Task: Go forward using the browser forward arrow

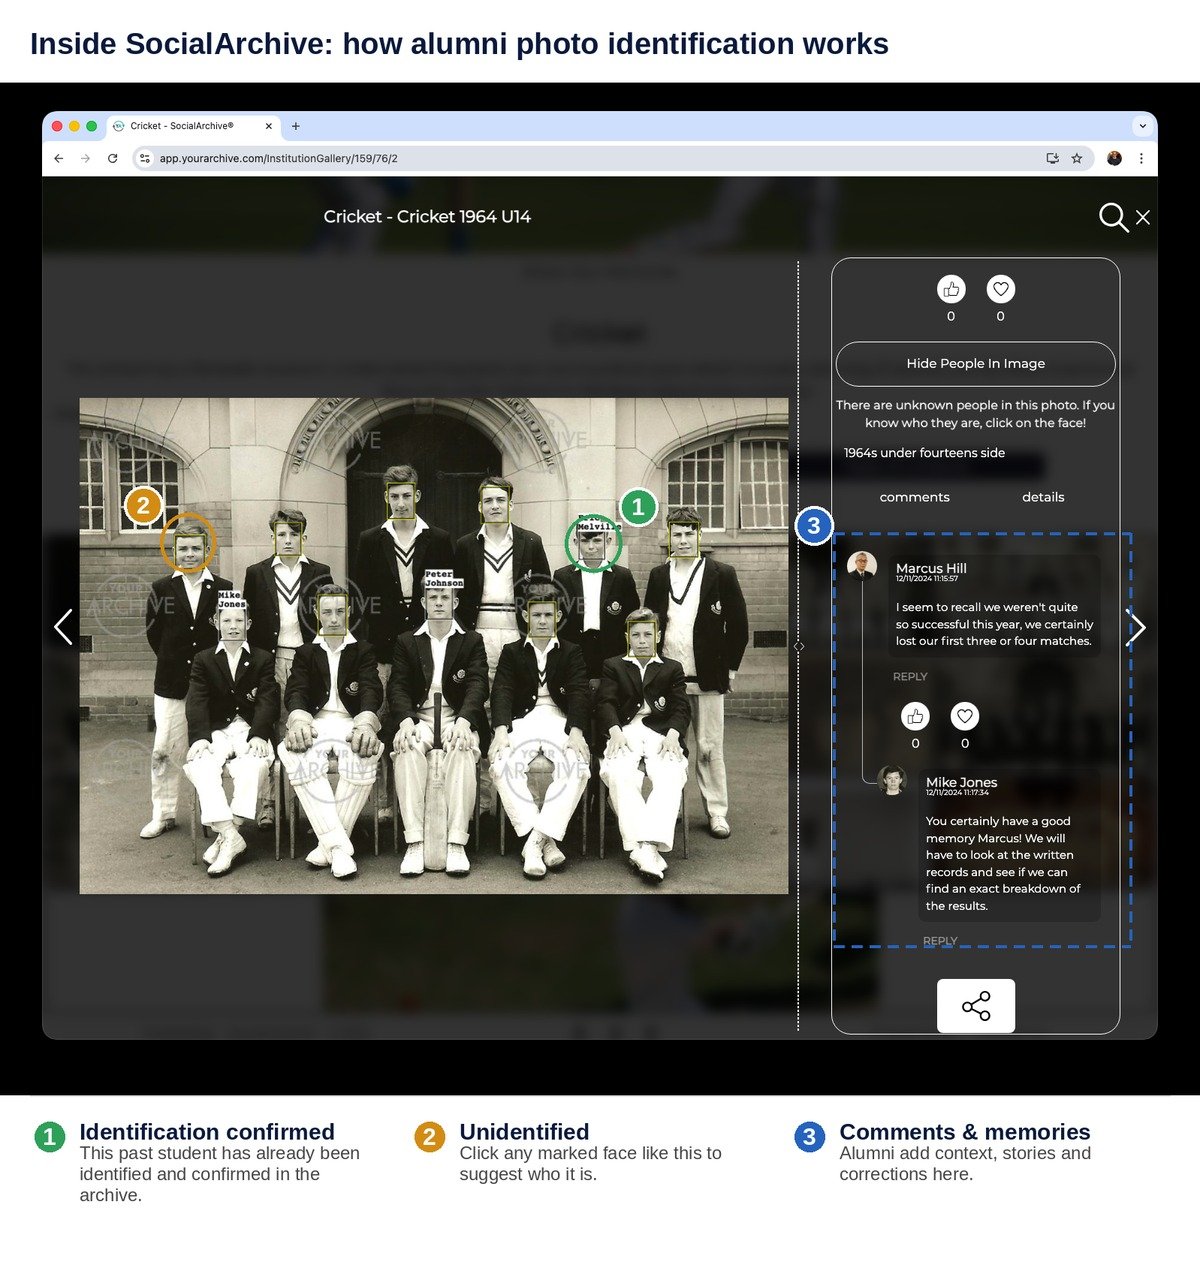Action: [85, 158]
